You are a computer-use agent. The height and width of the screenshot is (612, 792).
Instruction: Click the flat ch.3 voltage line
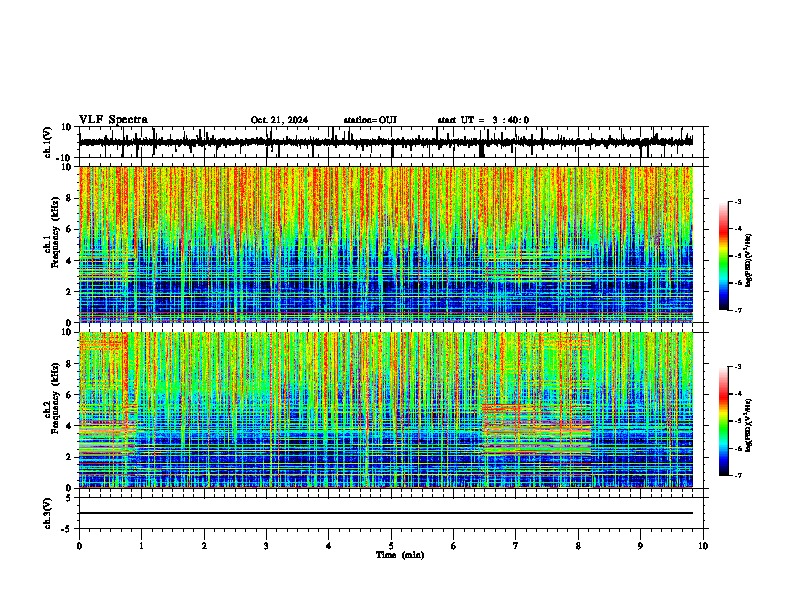(x=386, y=513)
